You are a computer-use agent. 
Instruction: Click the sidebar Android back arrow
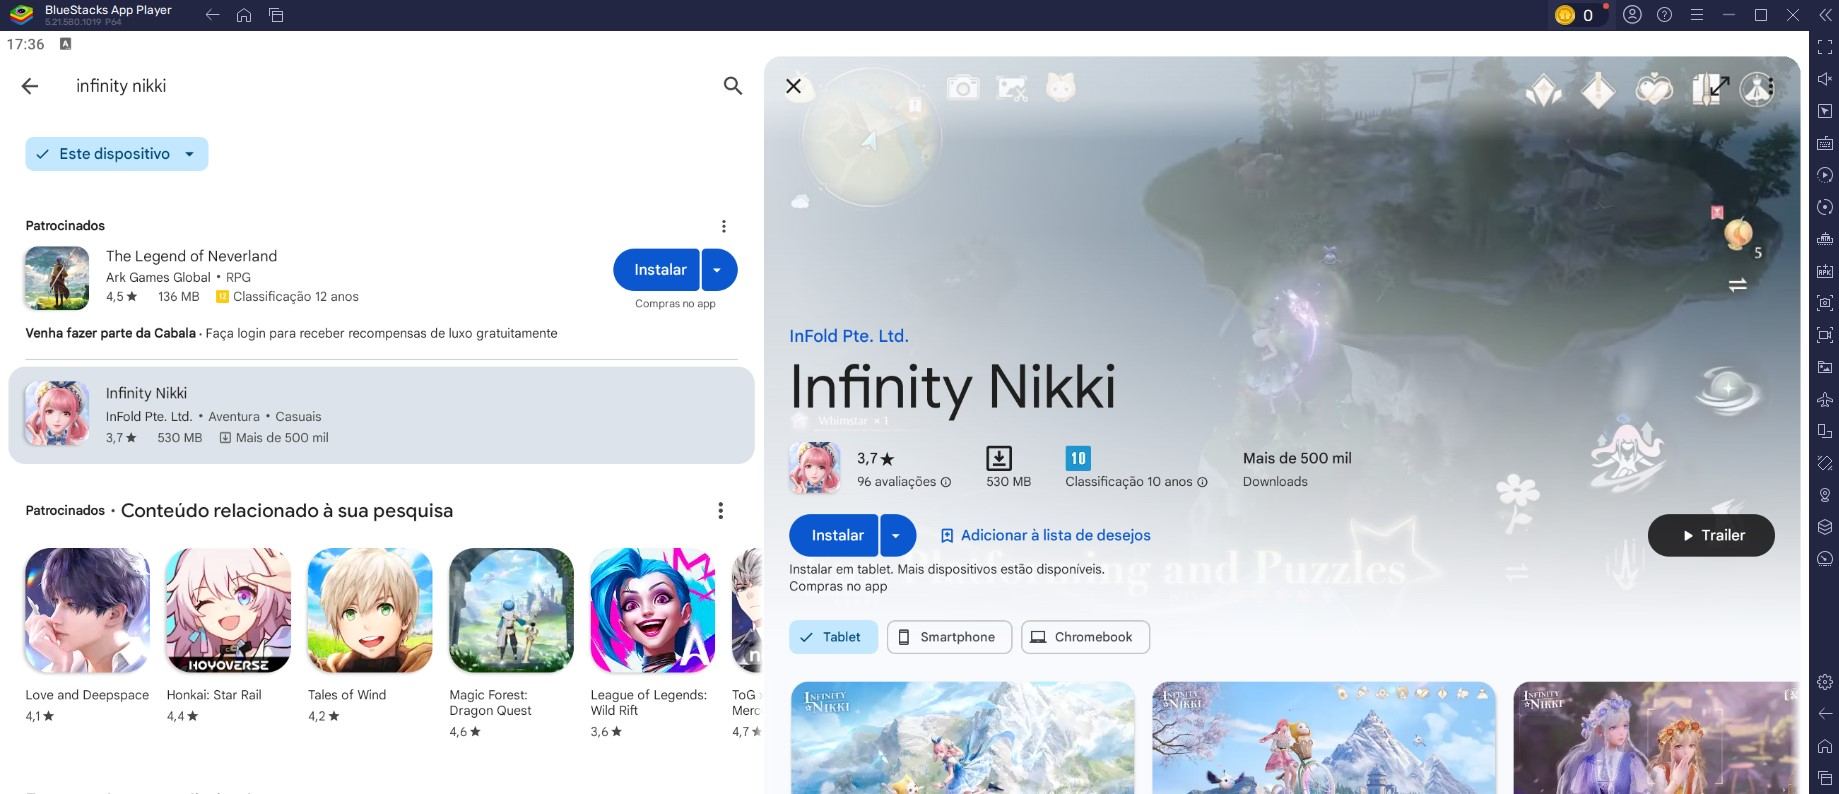(x=1825, y=714)
